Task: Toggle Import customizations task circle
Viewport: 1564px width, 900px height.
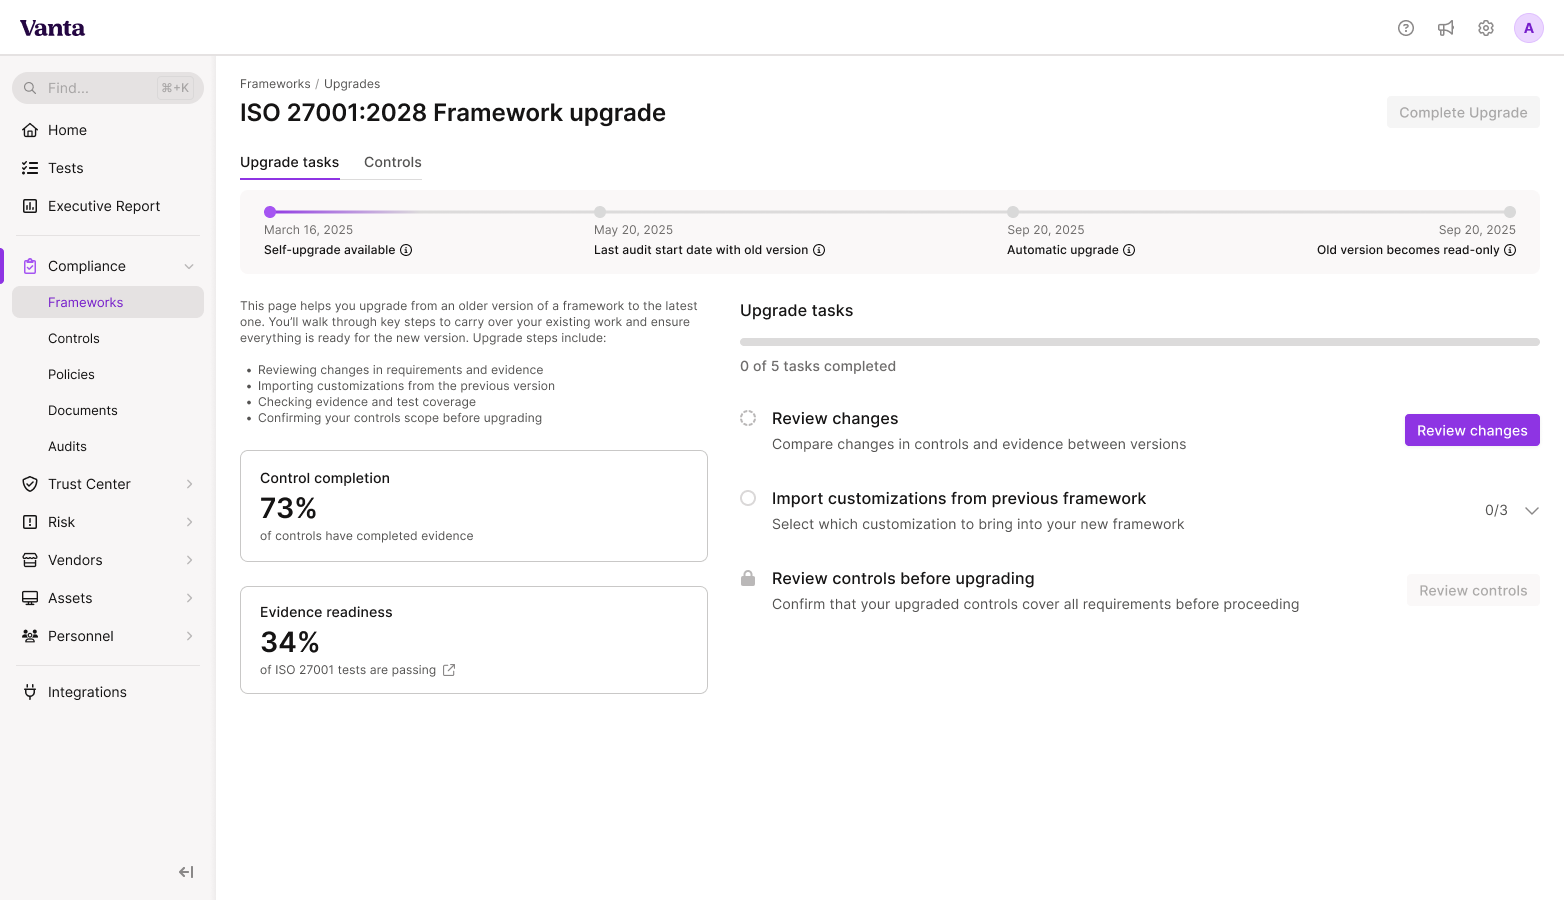Action: [x=748, y=498]
